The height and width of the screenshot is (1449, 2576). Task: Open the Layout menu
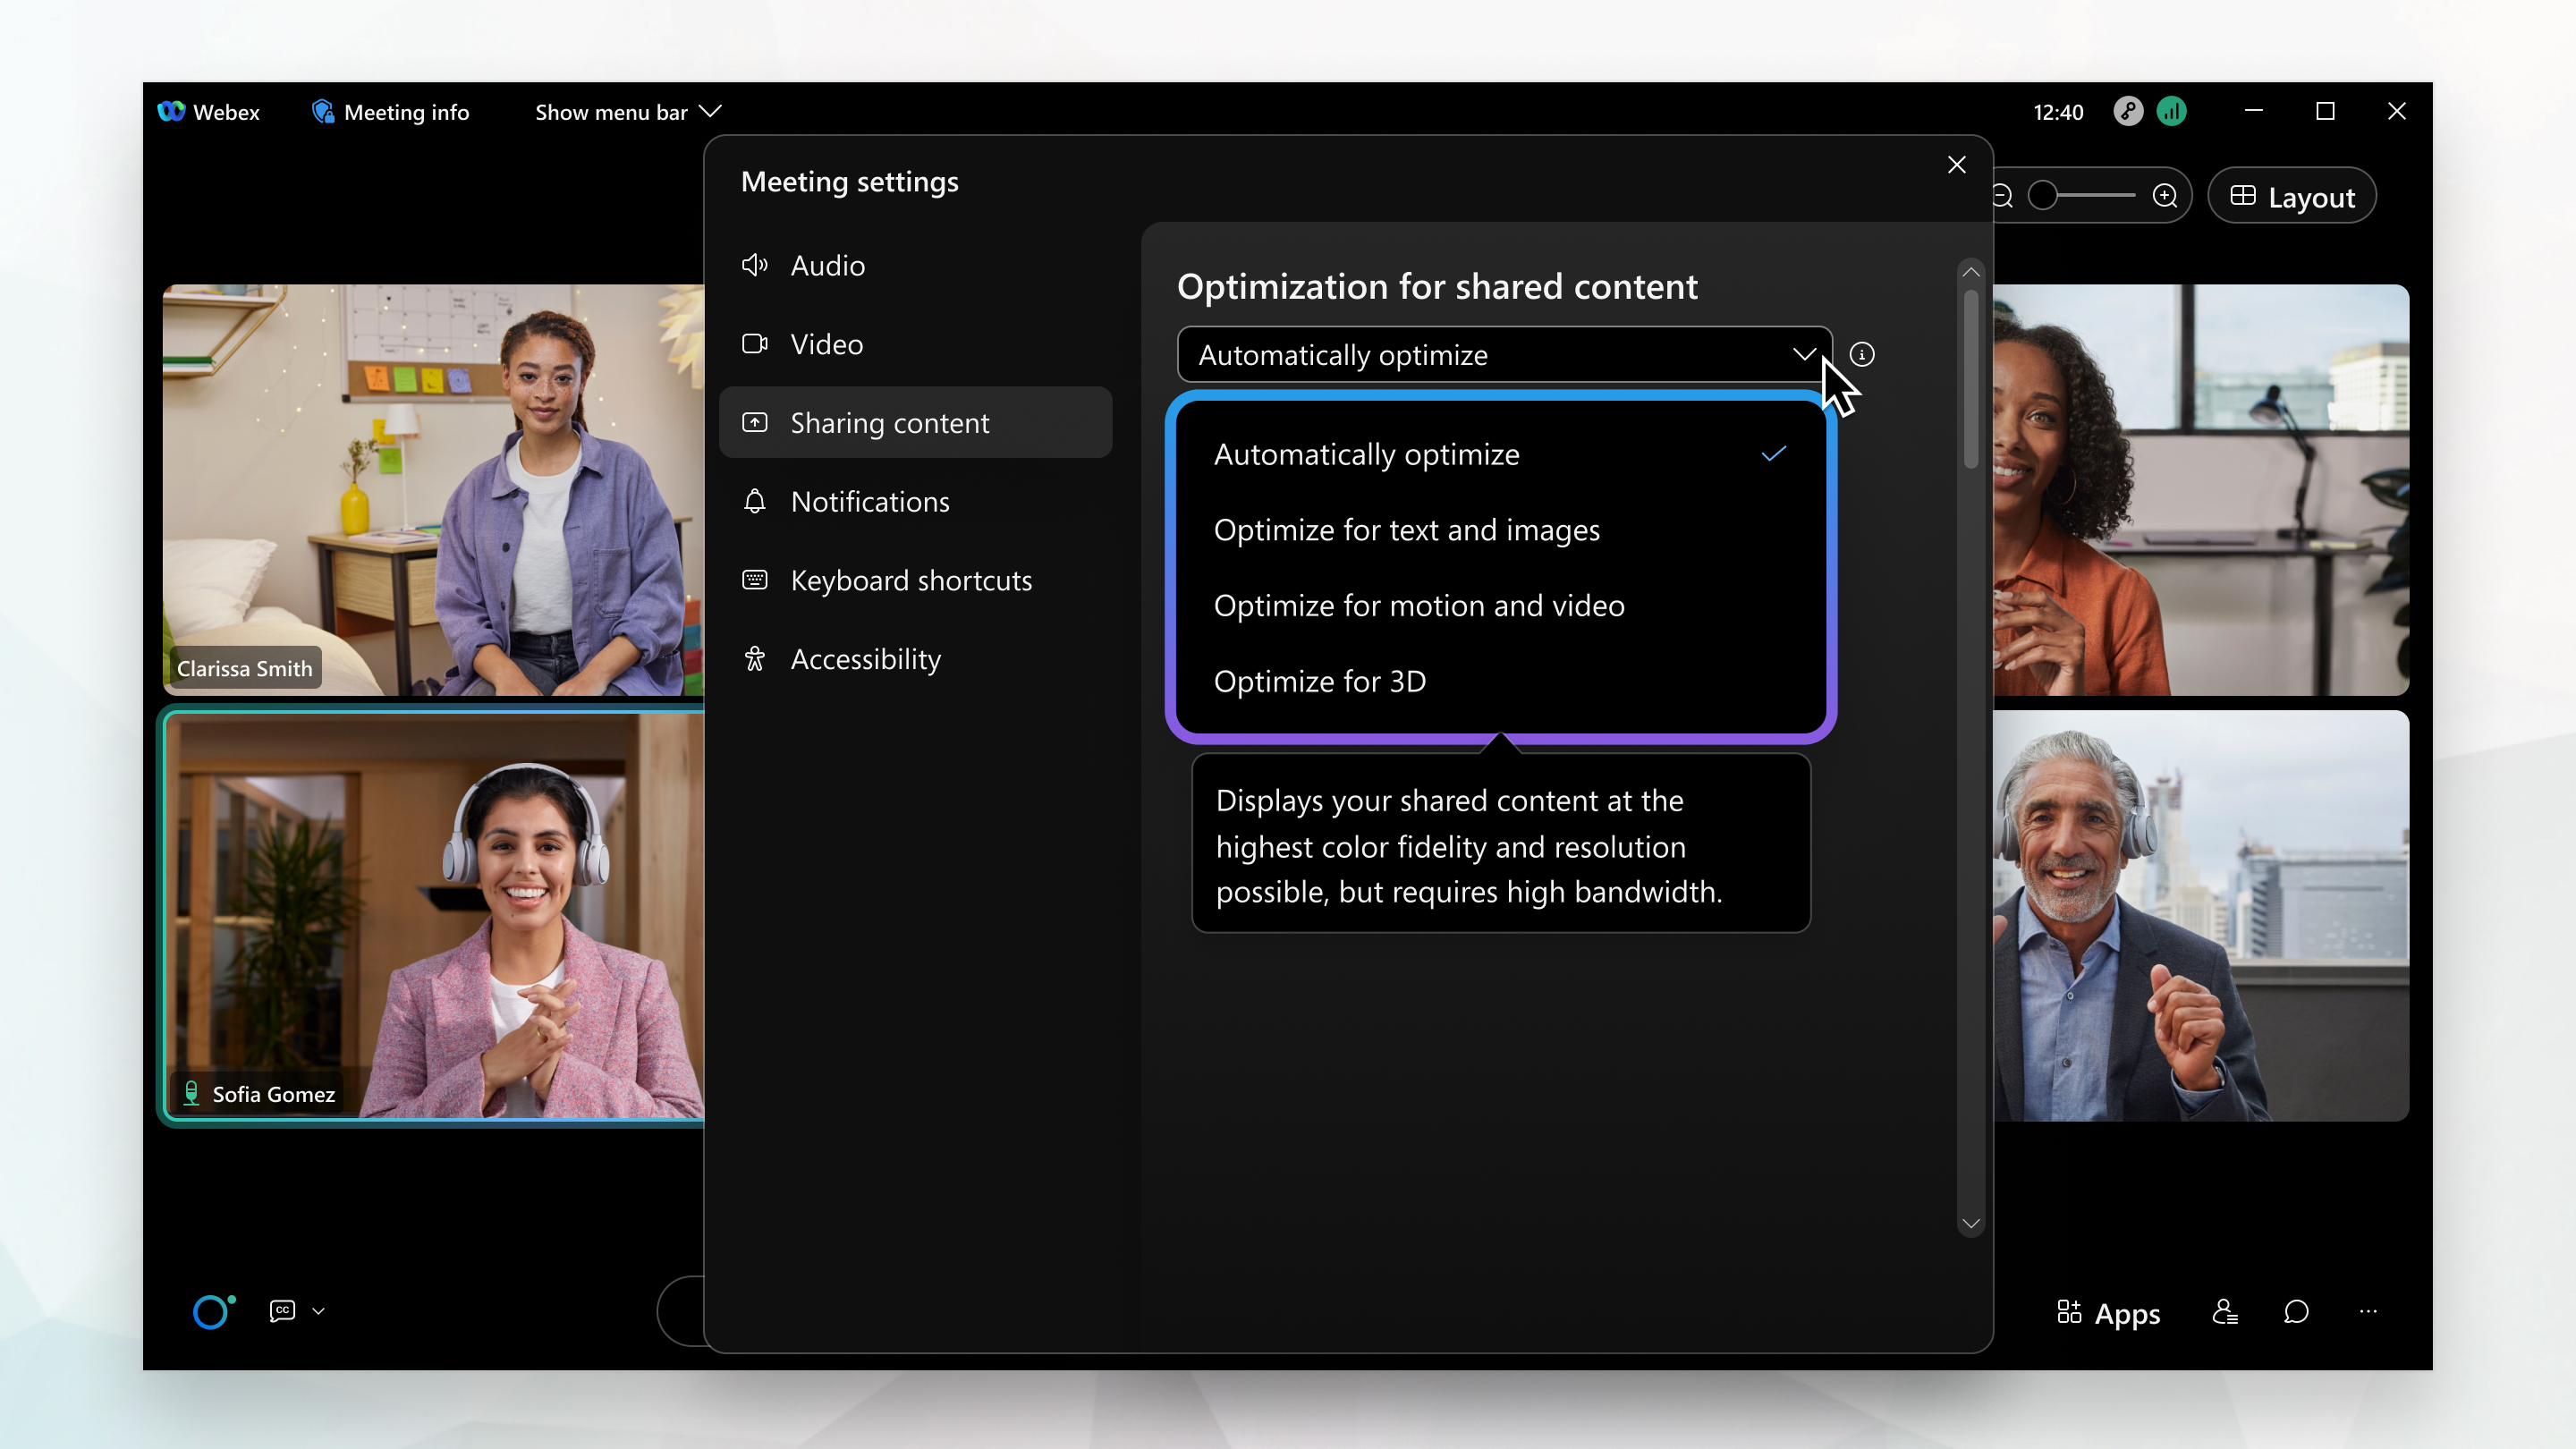(2294, 197)
